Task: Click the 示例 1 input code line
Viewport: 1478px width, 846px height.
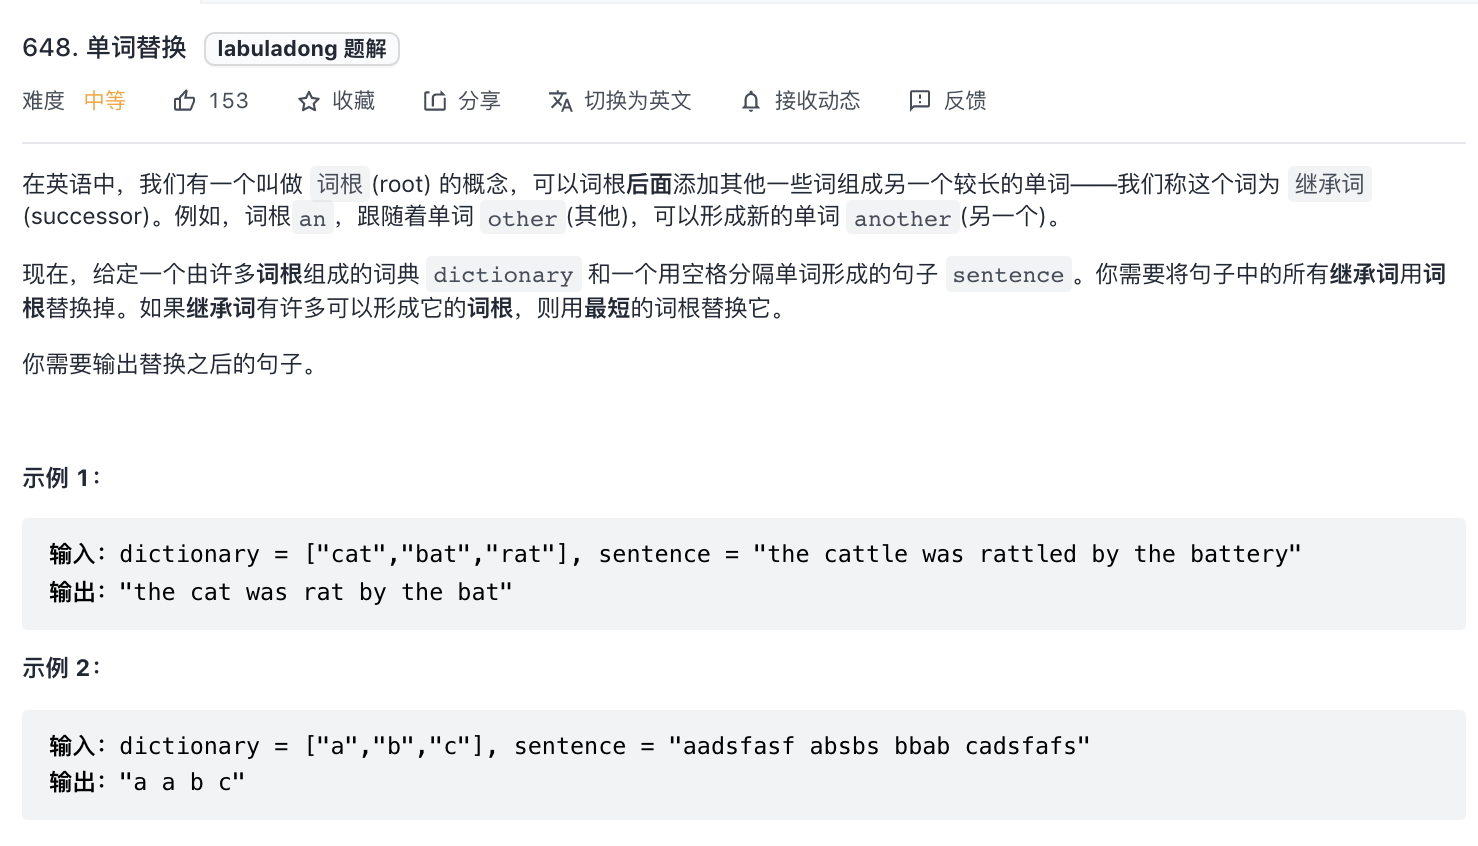Action: tap(675, 554)
